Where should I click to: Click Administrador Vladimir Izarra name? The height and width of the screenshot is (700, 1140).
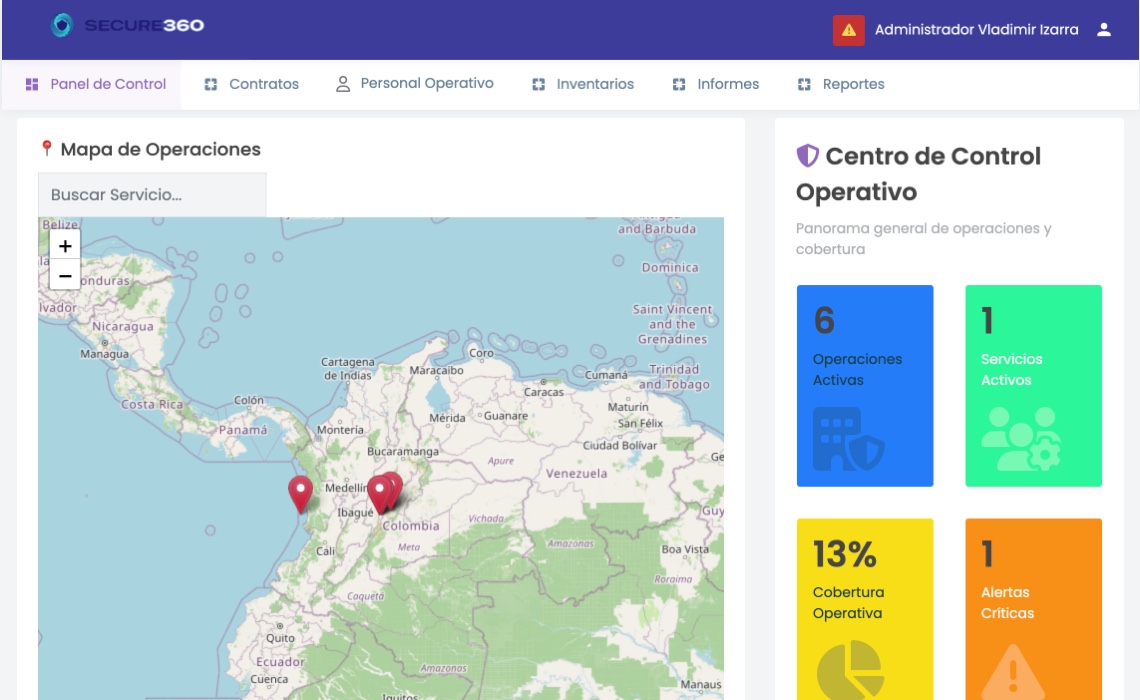click(x=976, y=30)
